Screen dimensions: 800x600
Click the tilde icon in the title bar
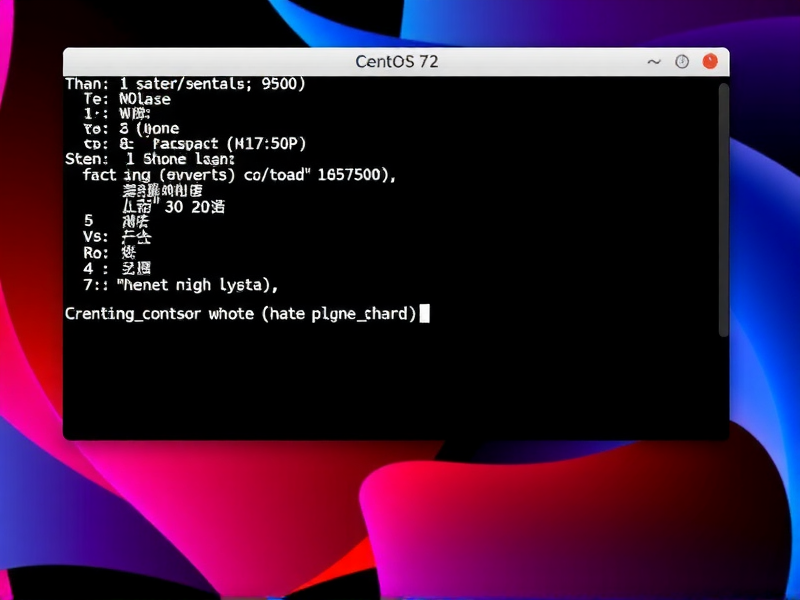tap(654, 62)
